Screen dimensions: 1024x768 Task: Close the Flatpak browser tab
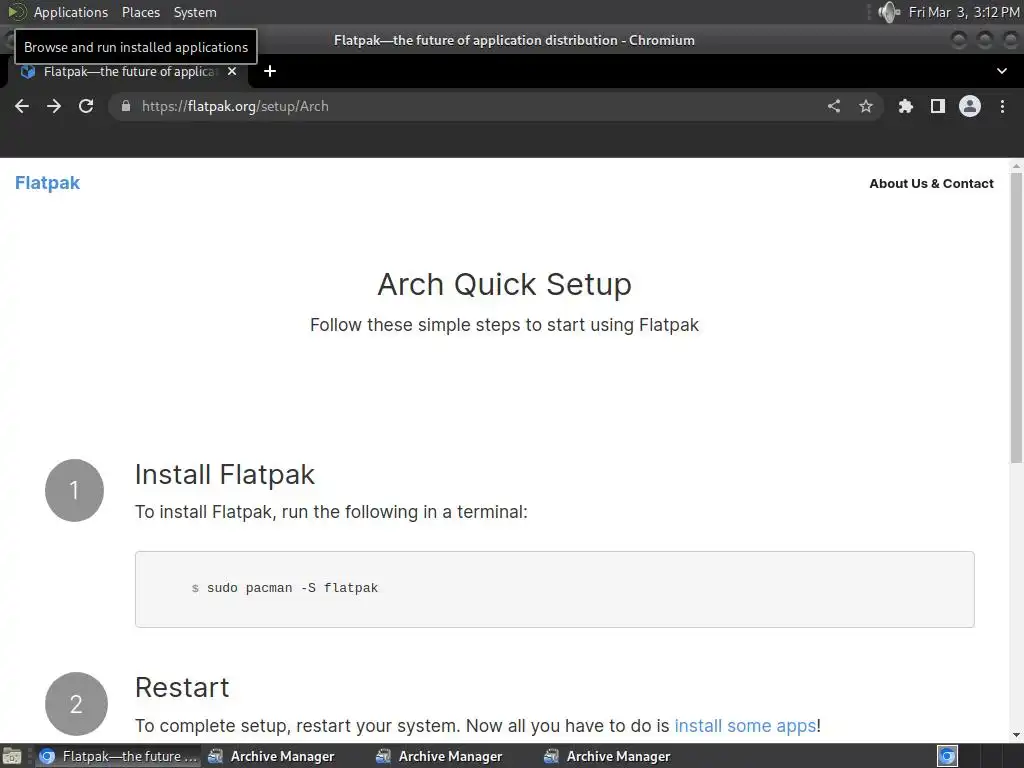232,71
